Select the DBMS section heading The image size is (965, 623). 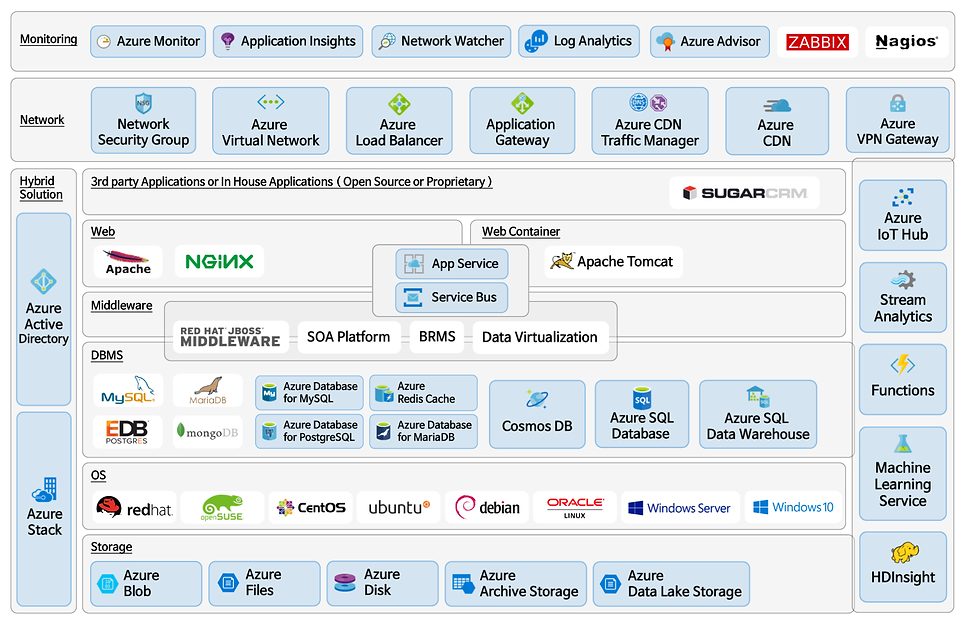[107, 356]
